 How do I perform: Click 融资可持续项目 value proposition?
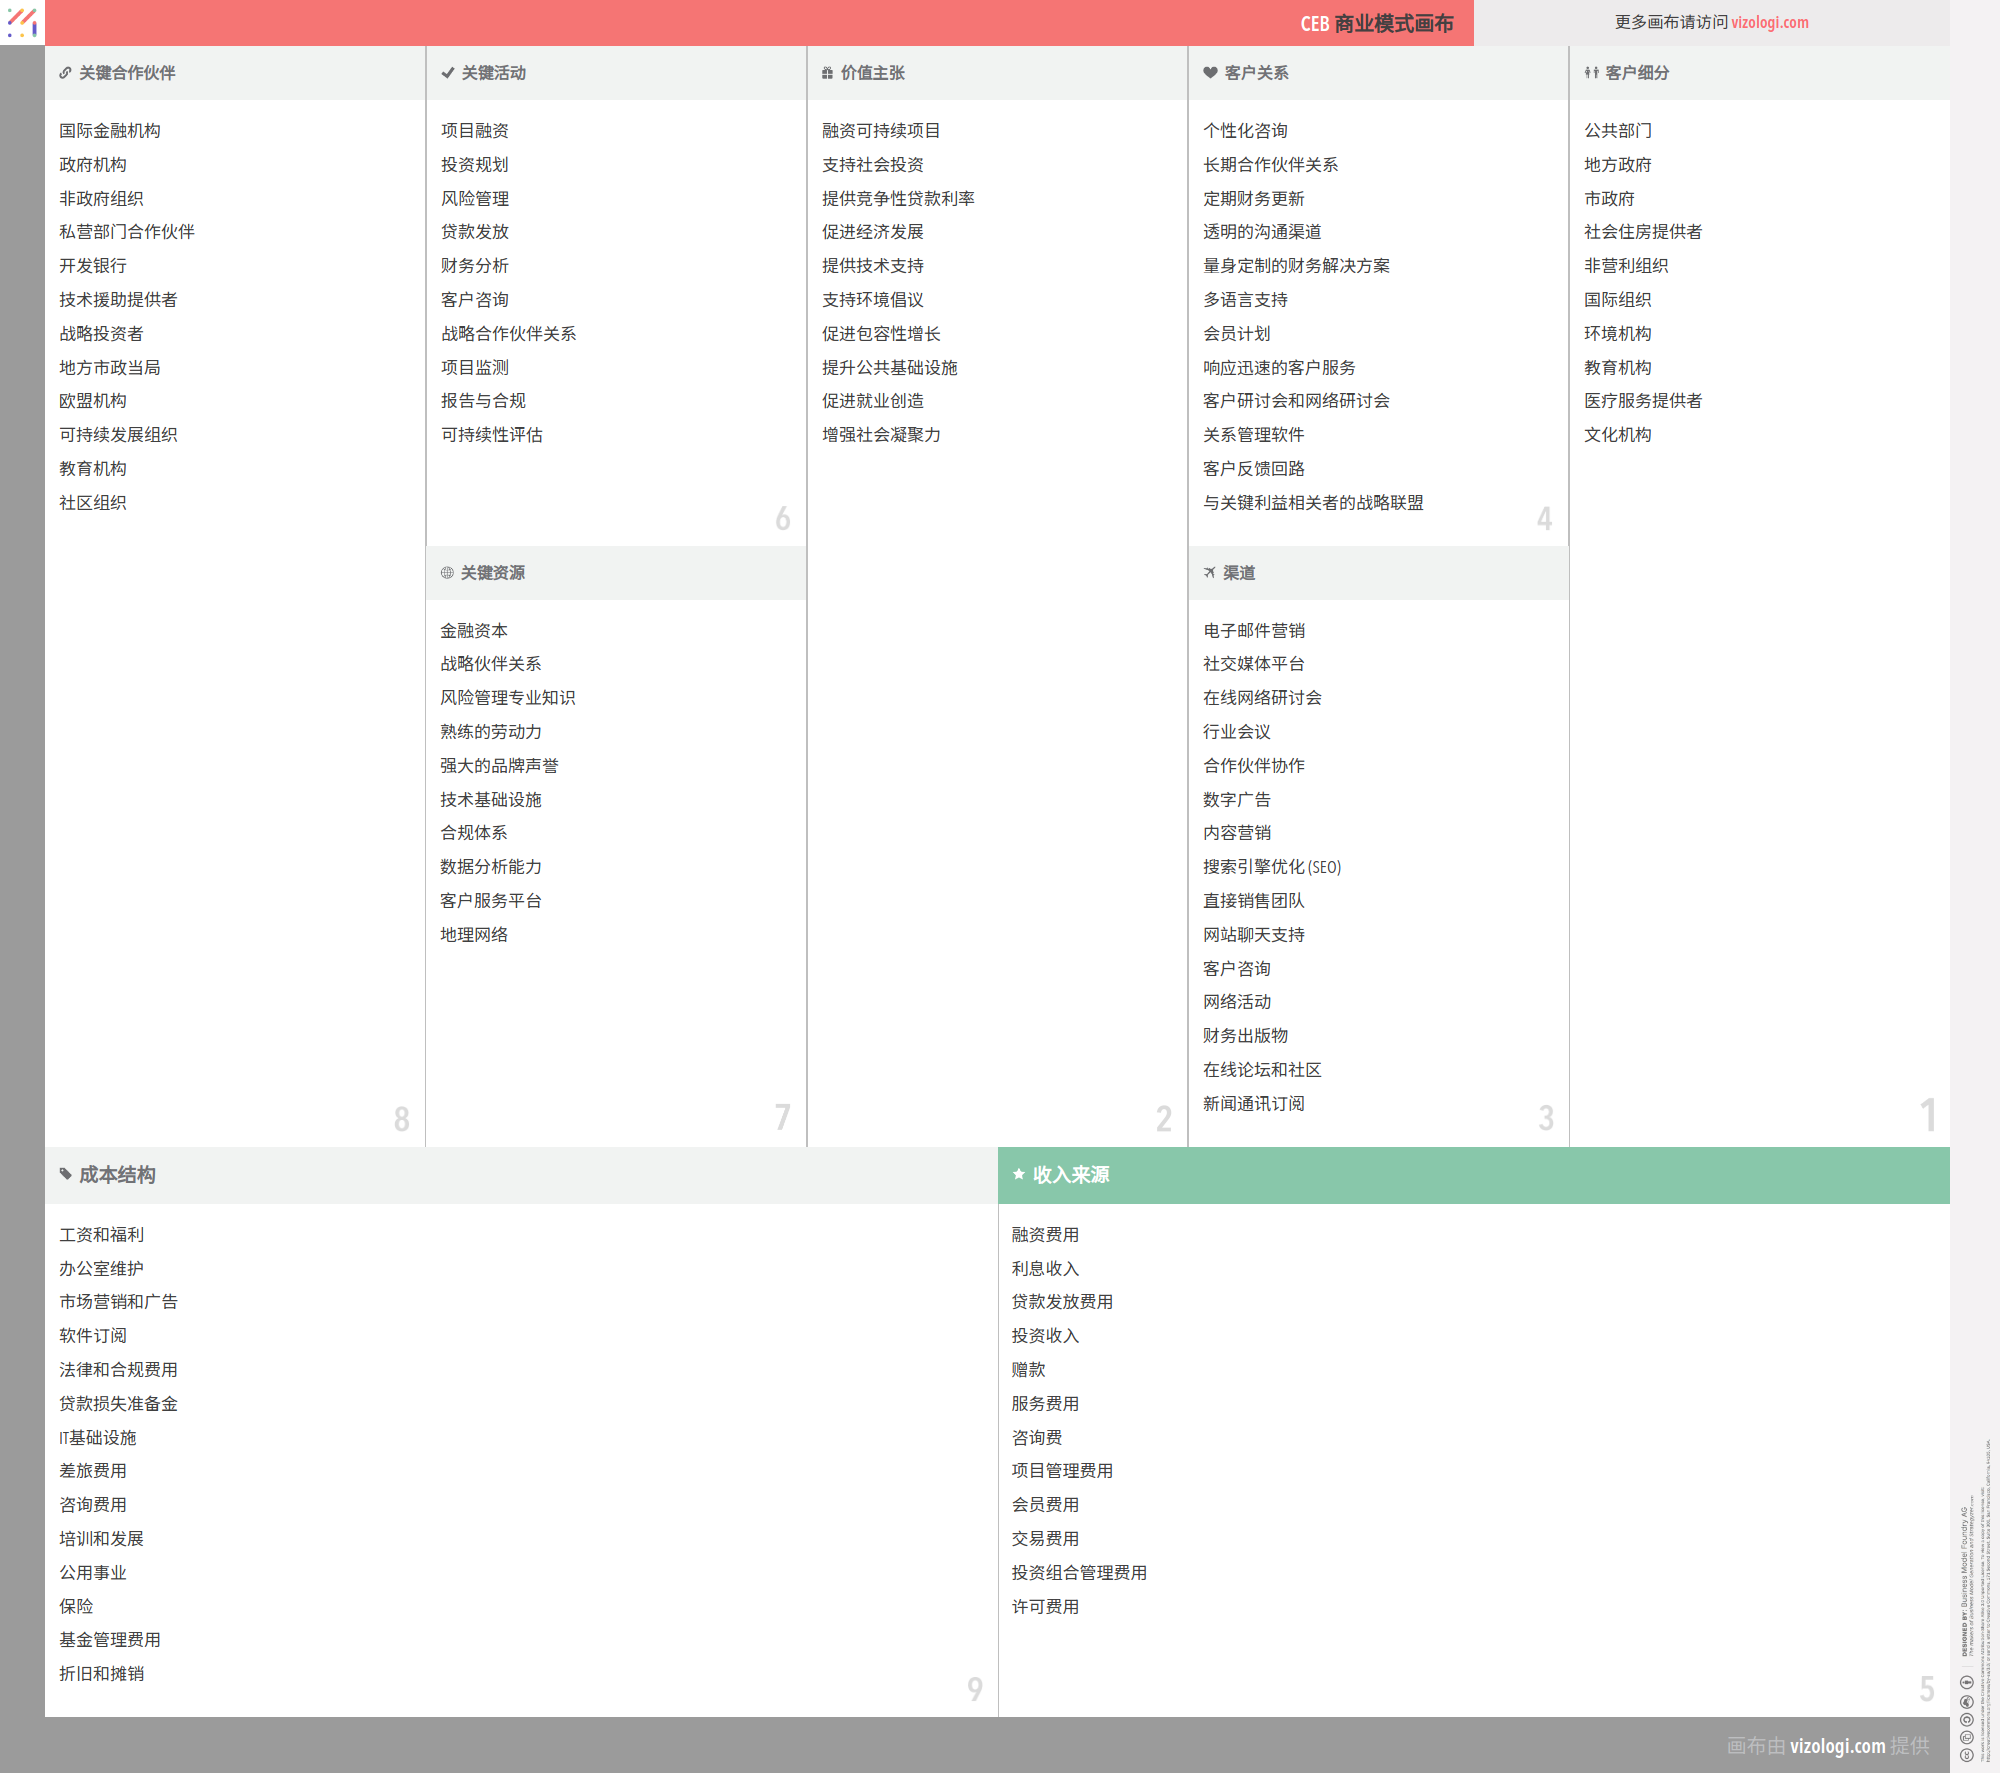[x=880, y=131]
